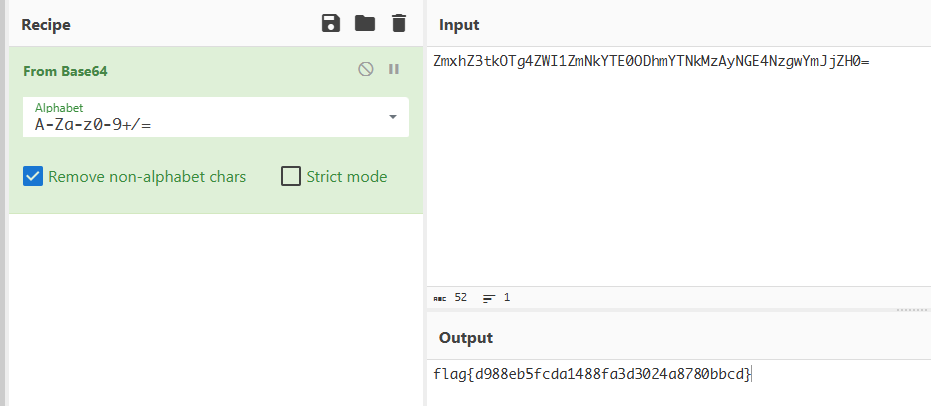931x406 pixels.
Task: Click the character count icon
Action: point(440,298)
